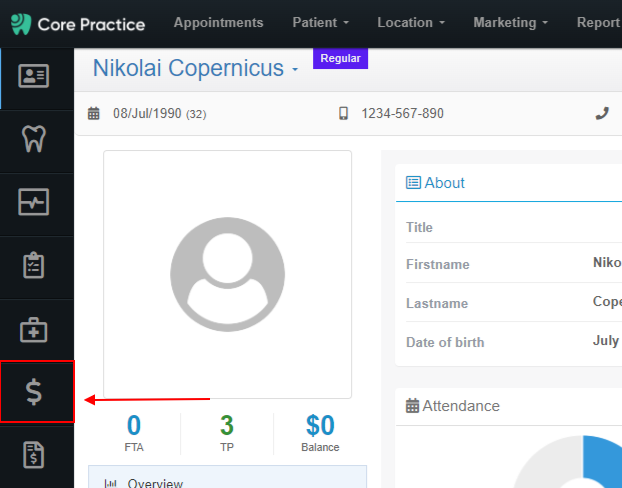Click the Core Practice tooth logo

tap(21, 24)
